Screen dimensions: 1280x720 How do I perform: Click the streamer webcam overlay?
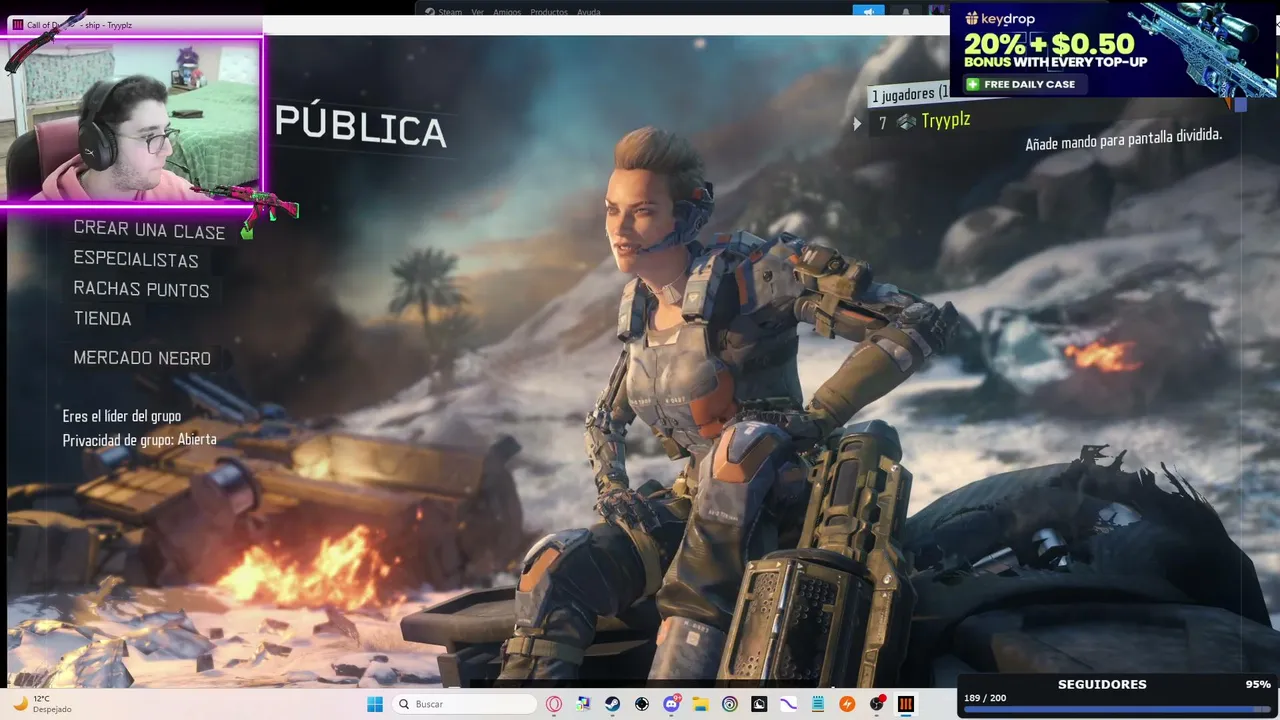coord(132,120)
